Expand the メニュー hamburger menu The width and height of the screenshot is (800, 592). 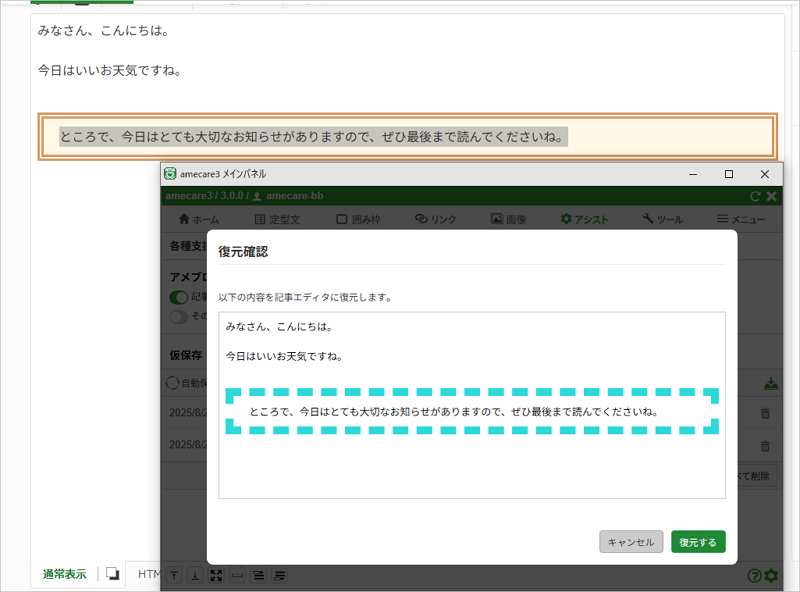click(x=741, y=219)
